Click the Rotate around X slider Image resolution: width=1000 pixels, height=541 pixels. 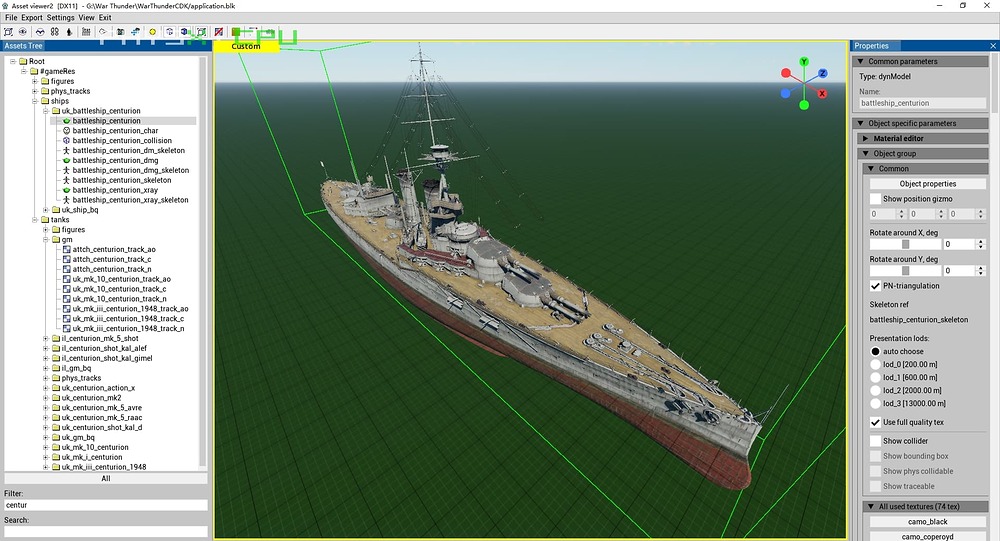pos(905,244)
